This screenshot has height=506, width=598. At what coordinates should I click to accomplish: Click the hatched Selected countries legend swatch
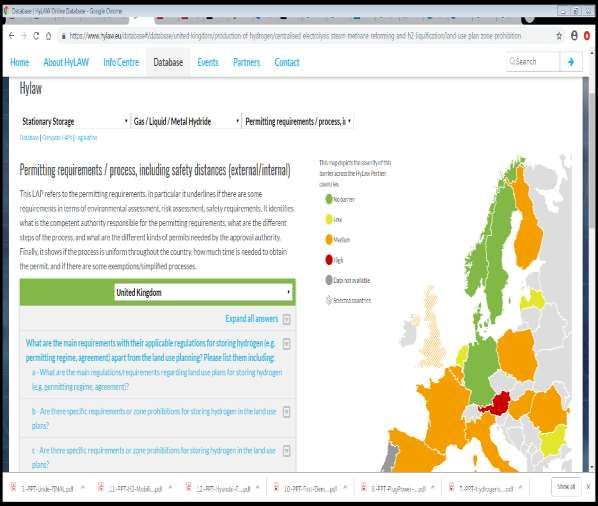click(x=329, y=300)
